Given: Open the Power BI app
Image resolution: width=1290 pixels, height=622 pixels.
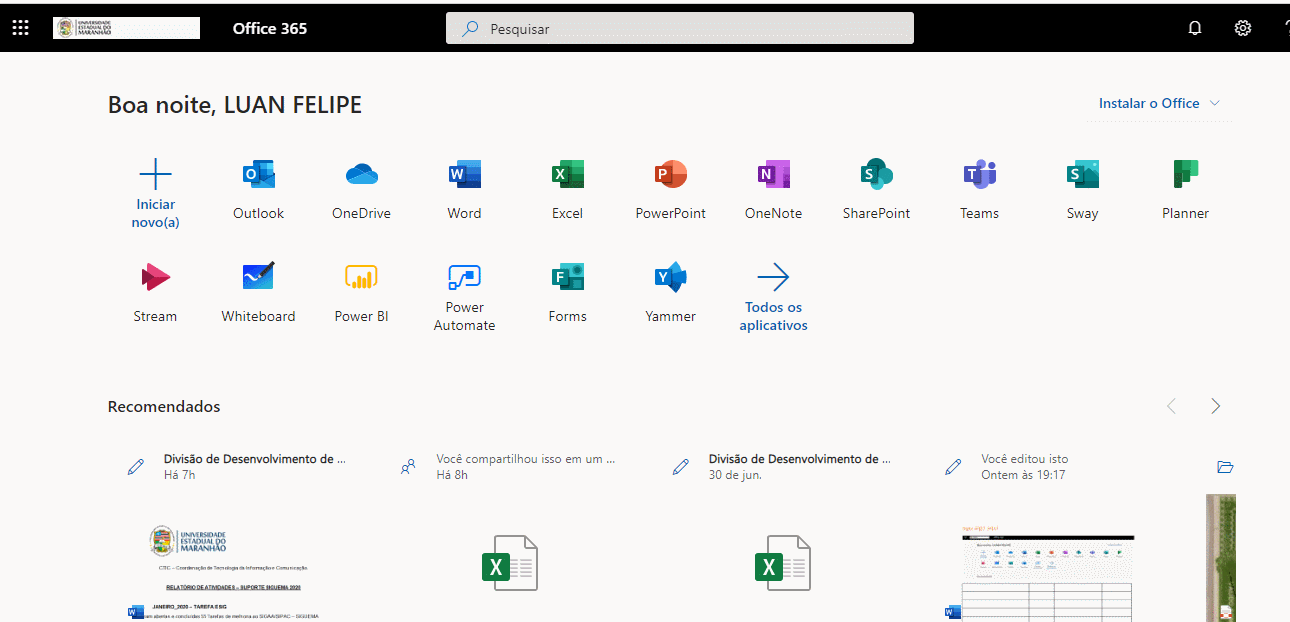Looking at the screenshot, I should pos(361,292).
